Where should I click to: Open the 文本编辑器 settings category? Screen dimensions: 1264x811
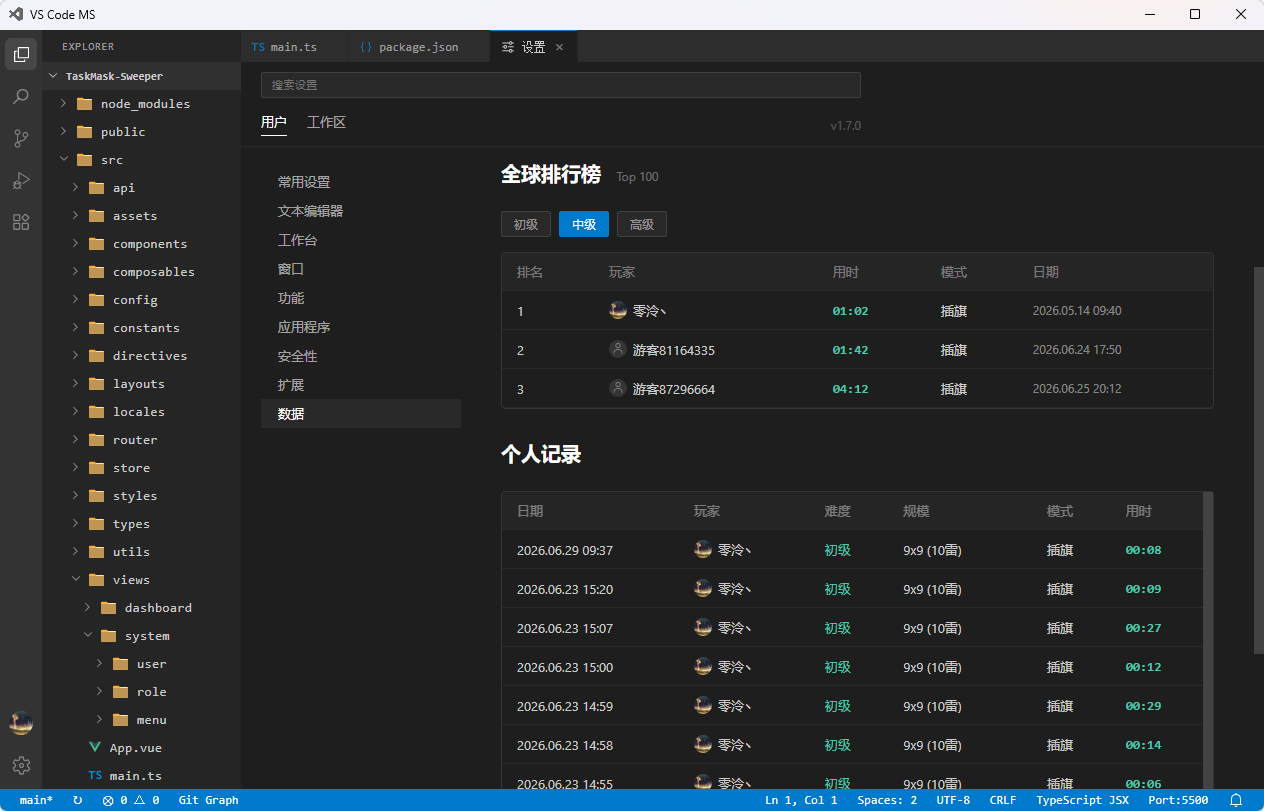click(x=311, y=211)
